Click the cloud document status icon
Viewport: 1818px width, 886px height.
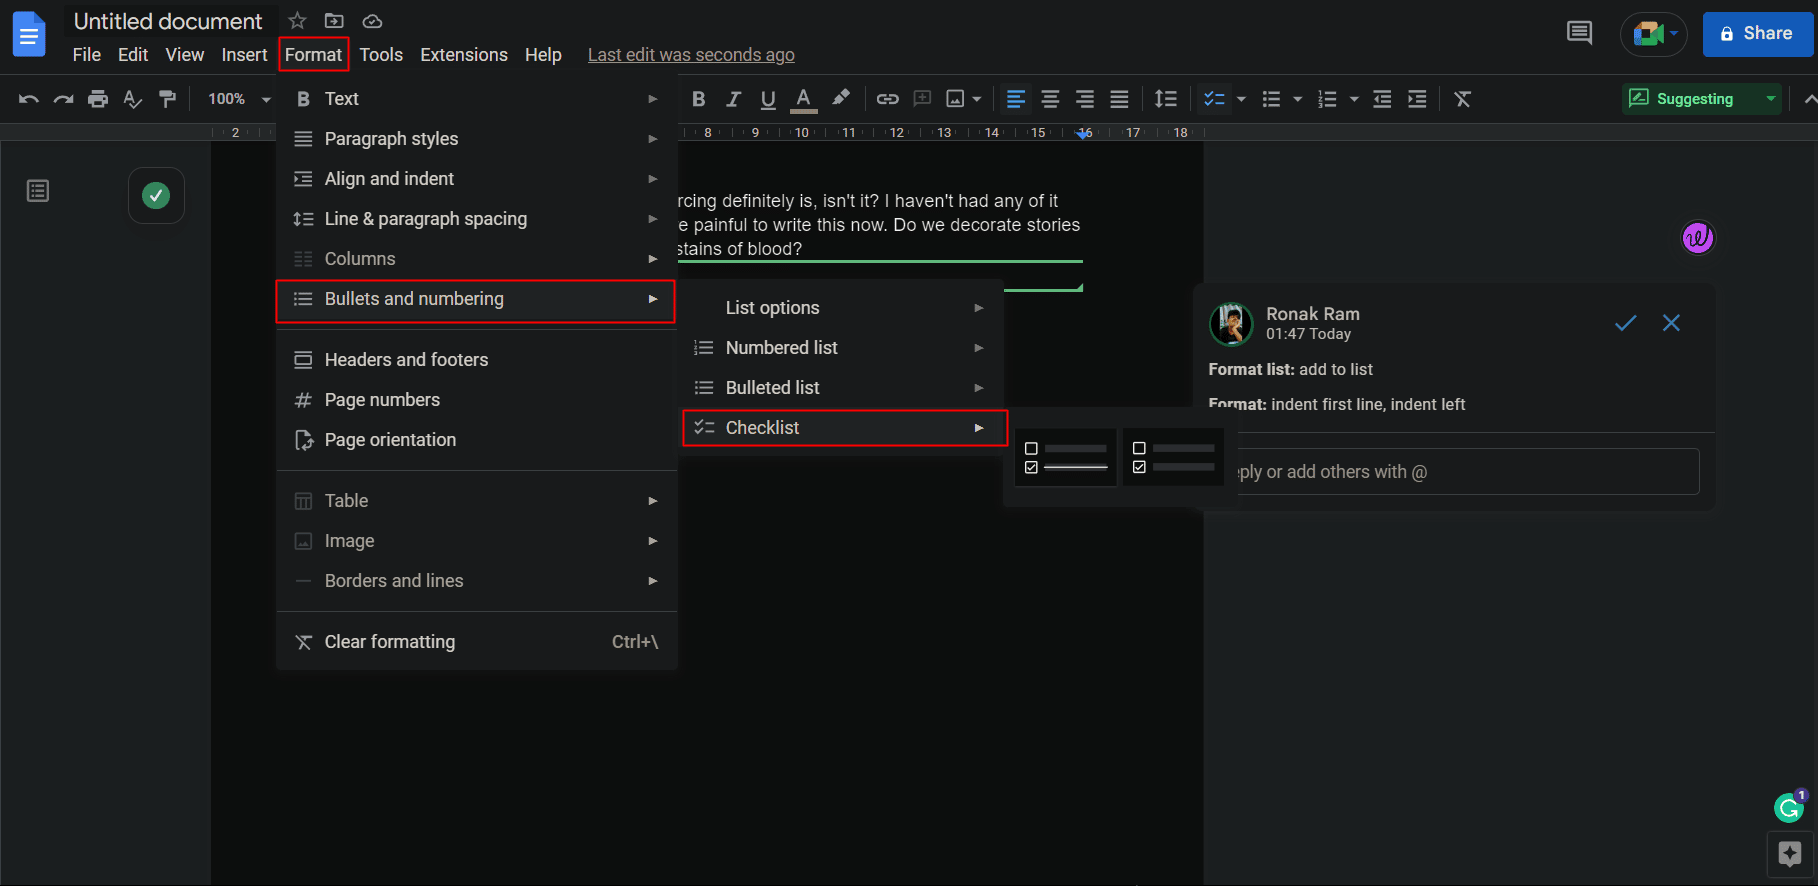pos(372,21)
